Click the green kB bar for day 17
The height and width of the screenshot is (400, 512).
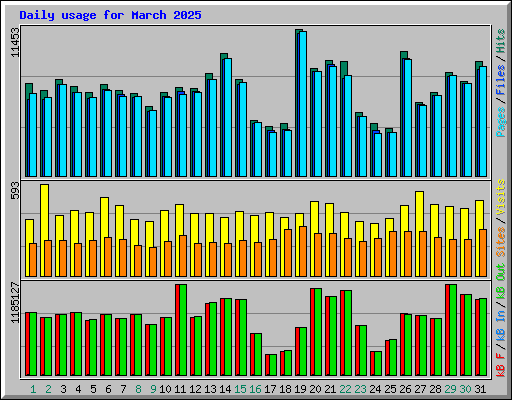pos(273,365)
